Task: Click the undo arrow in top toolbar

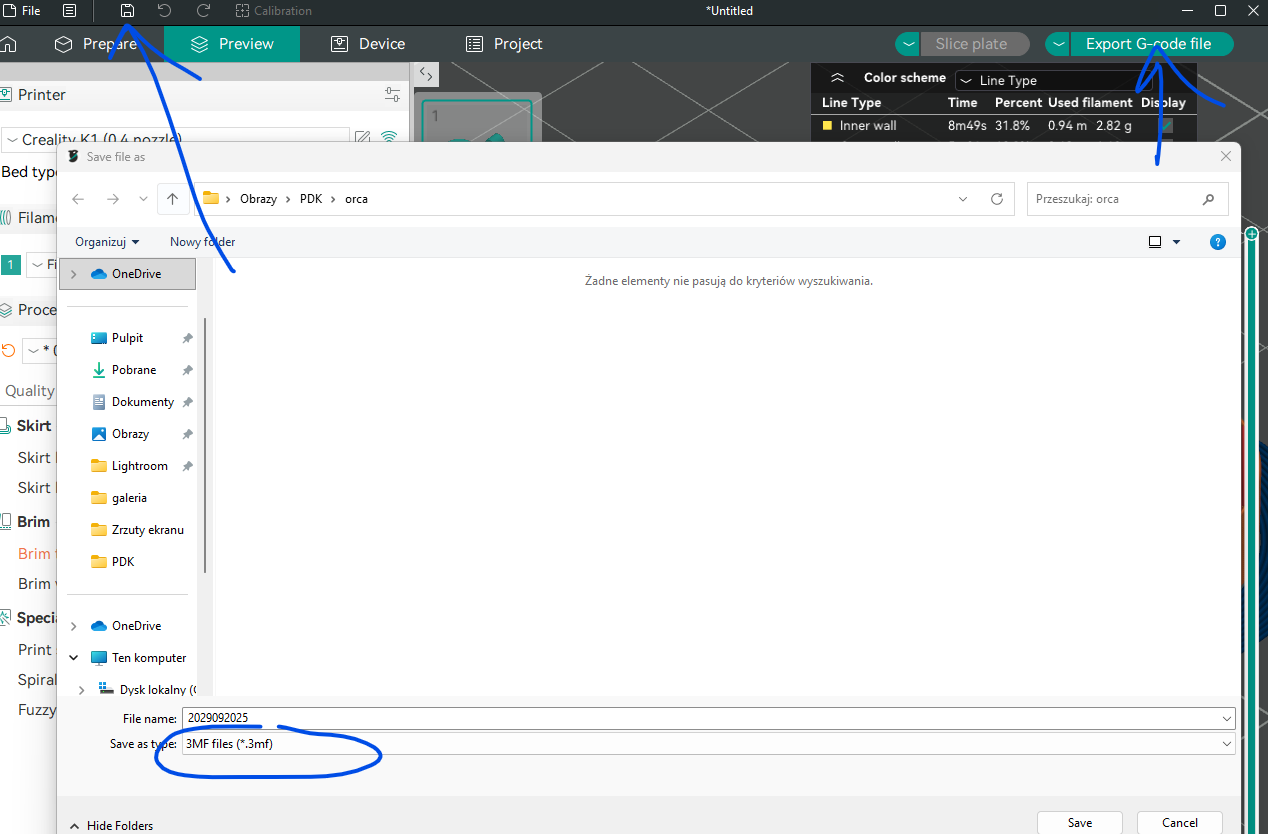Action: [164, 11]
